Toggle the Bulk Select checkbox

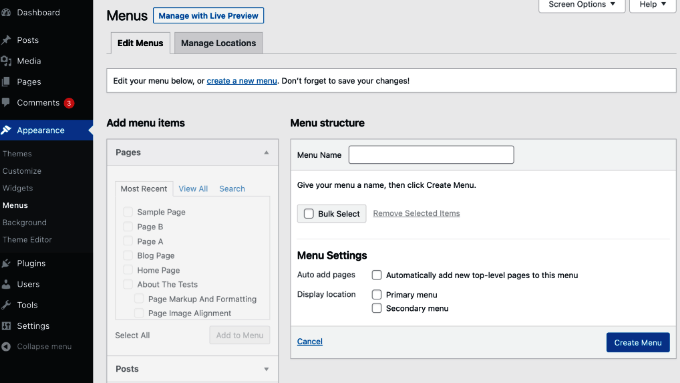309,214
